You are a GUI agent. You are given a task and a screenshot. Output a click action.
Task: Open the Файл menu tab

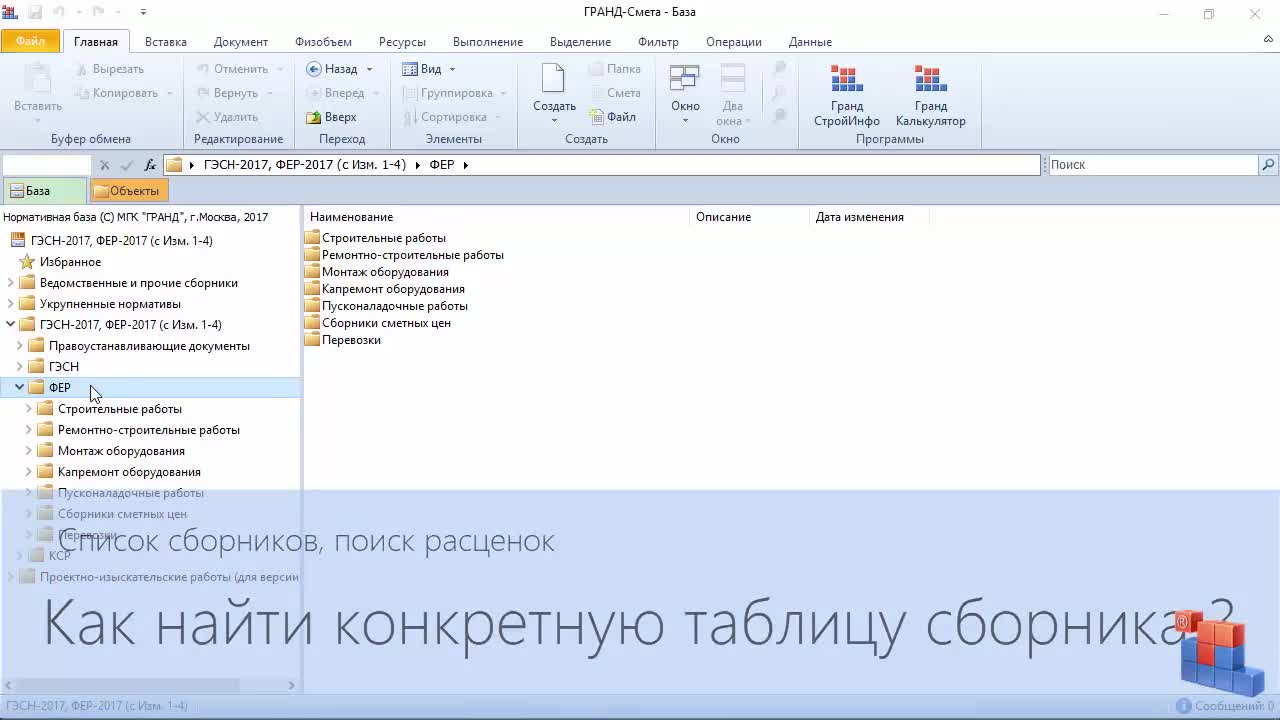30,42
